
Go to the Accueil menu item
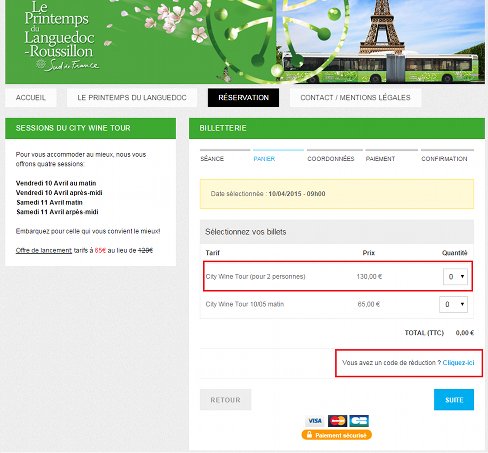[x=31, y=98]
